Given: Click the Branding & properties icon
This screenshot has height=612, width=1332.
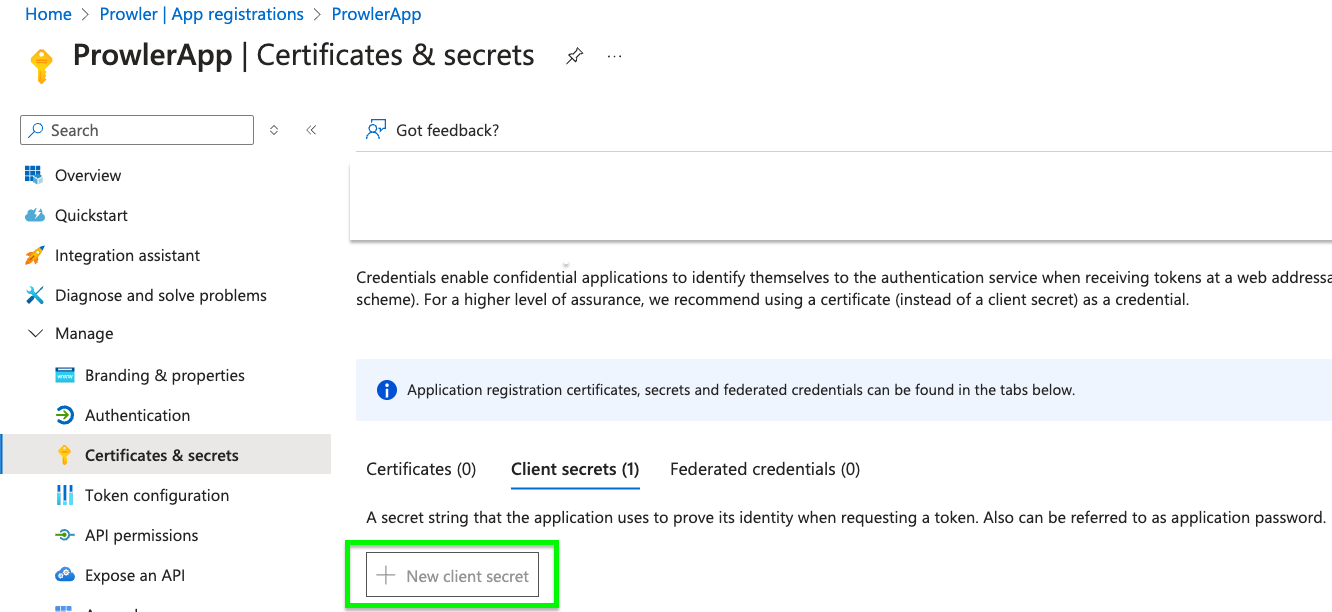Looking at the screenshot, I should (65, 375).
